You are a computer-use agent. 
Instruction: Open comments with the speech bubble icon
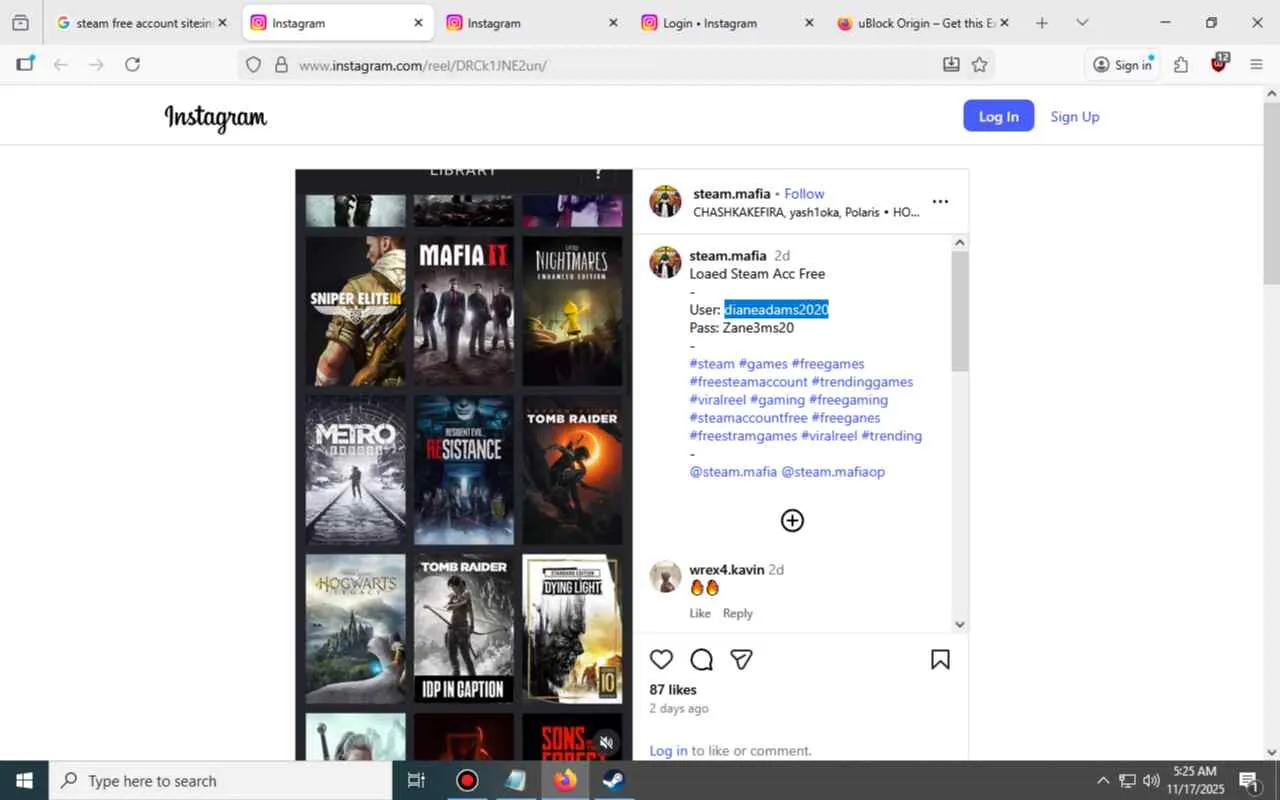coord(701,659)
